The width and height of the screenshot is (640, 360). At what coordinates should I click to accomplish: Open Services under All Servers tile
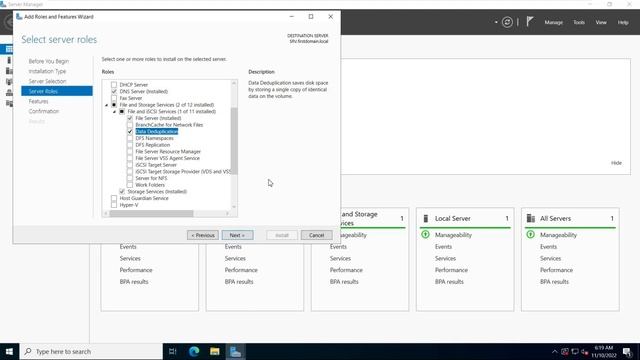tap(550, 258)
